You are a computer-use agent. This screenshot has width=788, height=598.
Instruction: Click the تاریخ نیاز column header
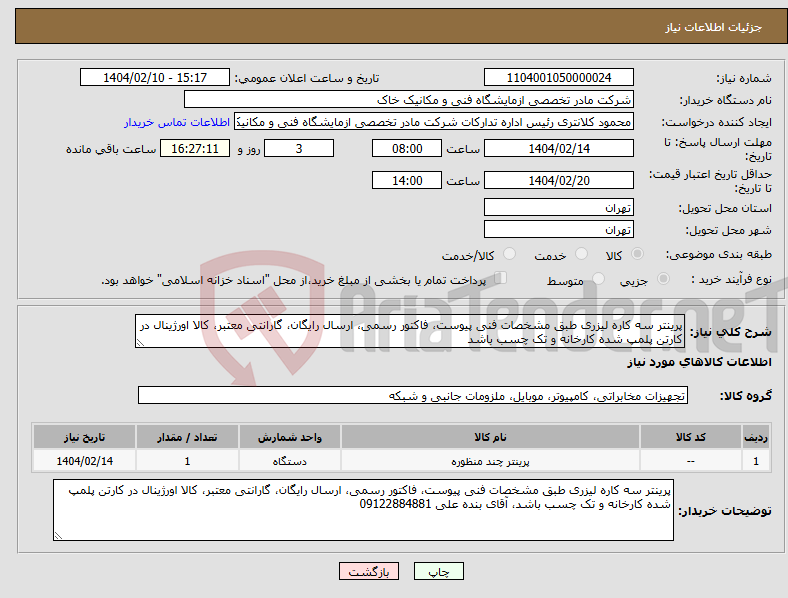pyautogui.click(x=84, y=437)
